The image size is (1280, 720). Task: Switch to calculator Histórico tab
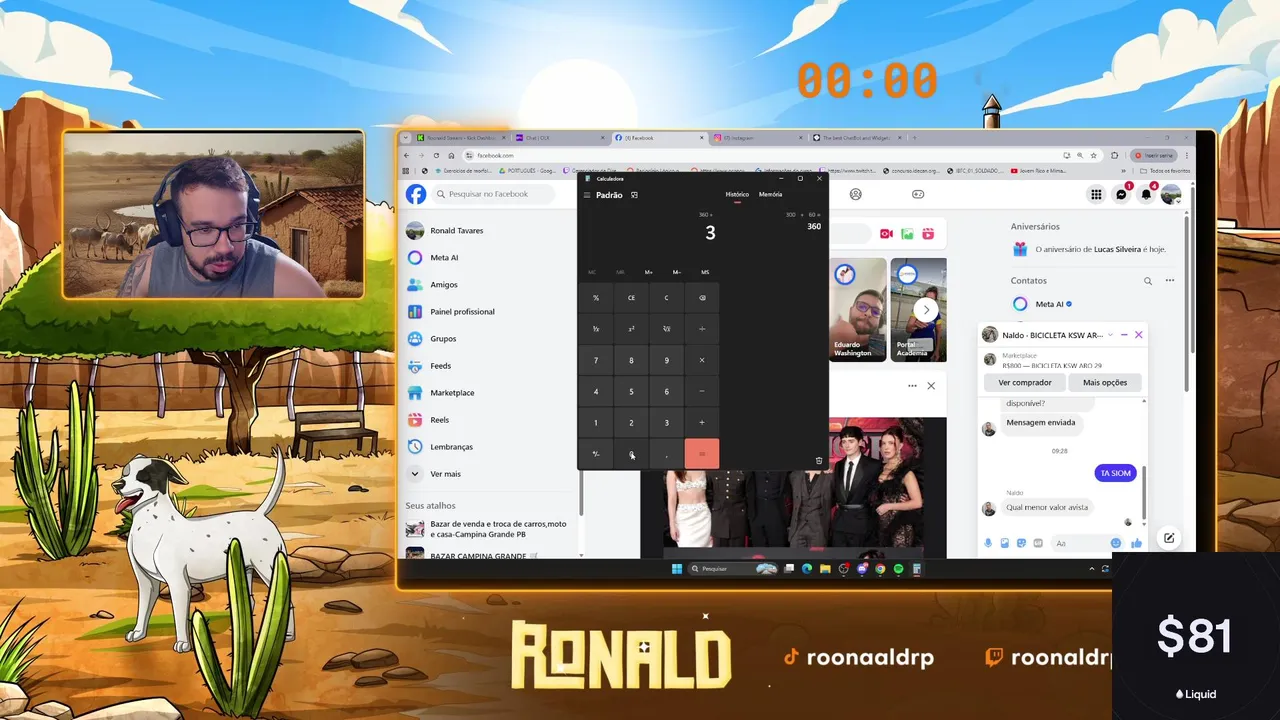(x=737, y=195)
